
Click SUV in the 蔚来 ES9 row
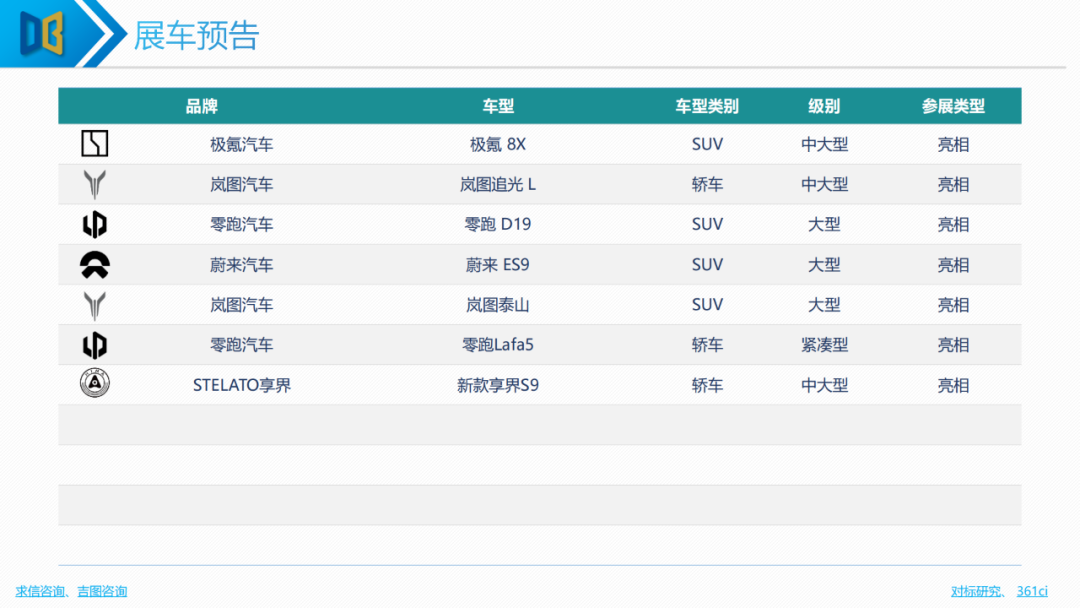click(707, 265)
